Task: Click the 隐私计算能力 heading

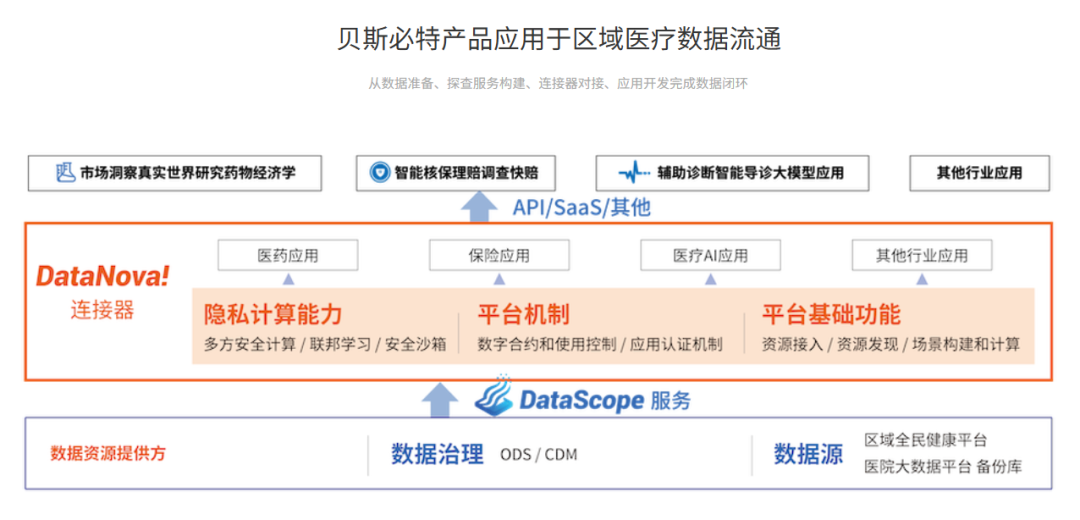Action: point(273,315)
